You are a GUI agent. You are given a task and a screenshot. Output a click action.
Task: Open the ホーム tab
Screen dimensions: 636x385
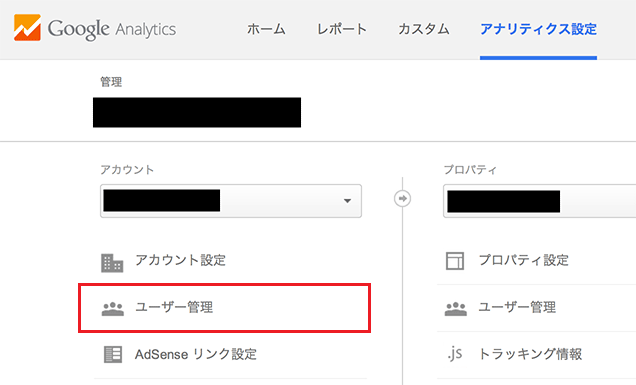266,29
